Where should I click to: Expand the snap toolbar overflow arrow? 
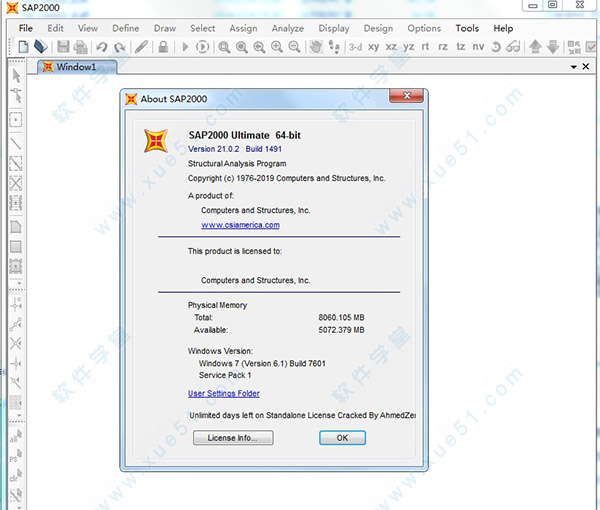coord(19,415)
